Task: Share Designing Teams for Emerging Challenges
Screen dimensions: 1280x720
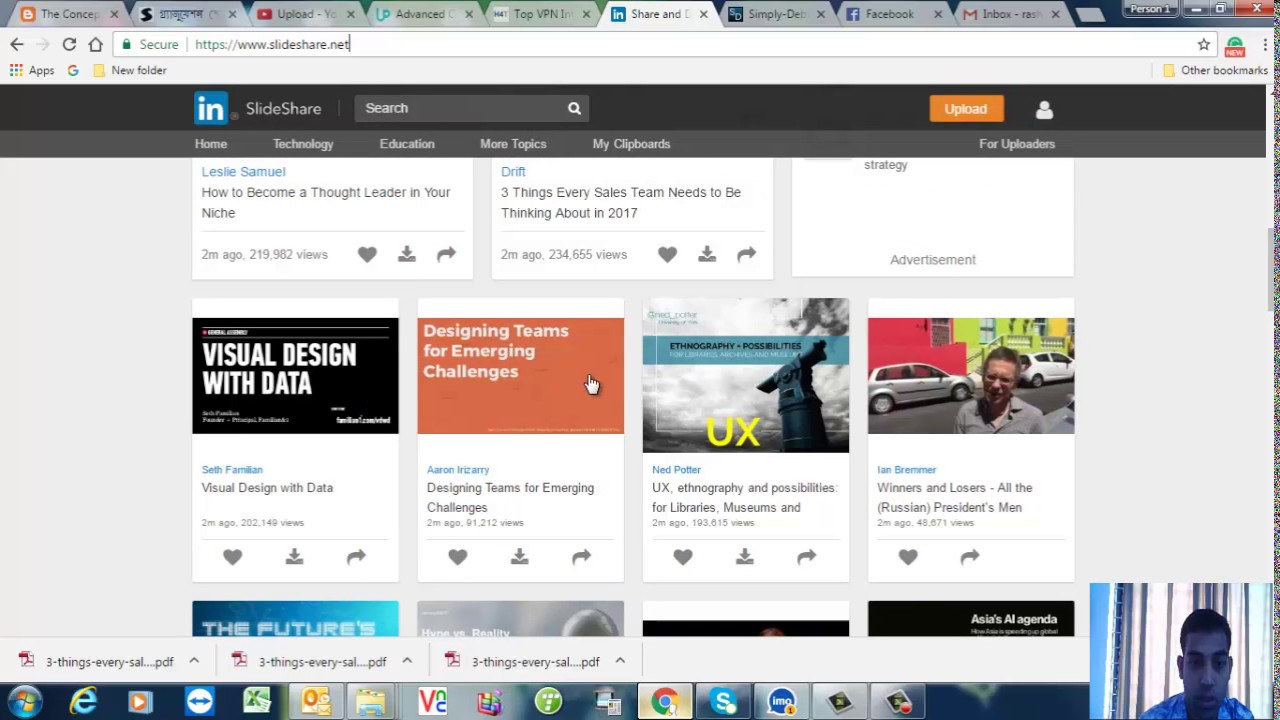Action: [581, 557]
